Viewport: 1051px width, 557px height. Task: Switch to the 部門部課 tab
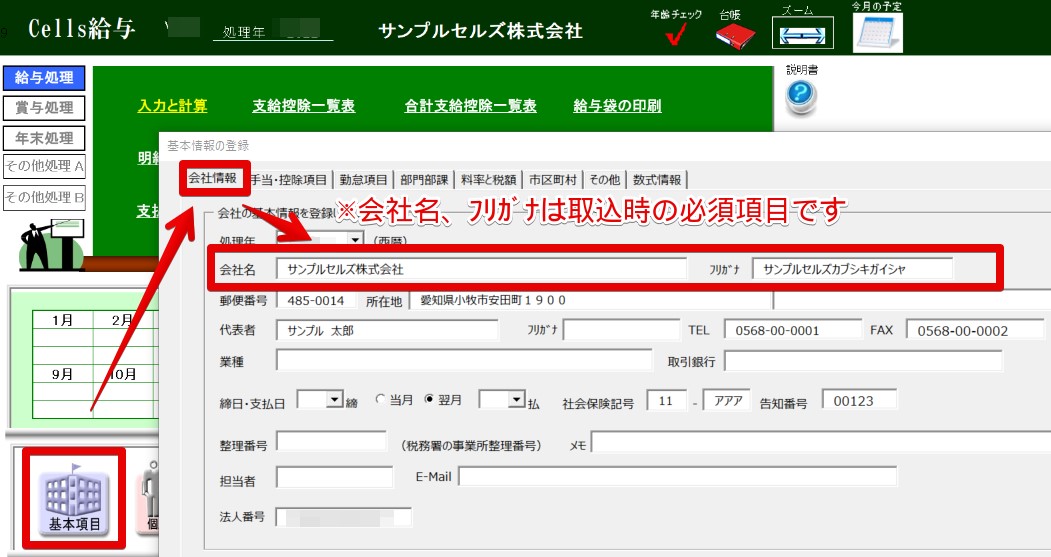(x=424, y=180)
